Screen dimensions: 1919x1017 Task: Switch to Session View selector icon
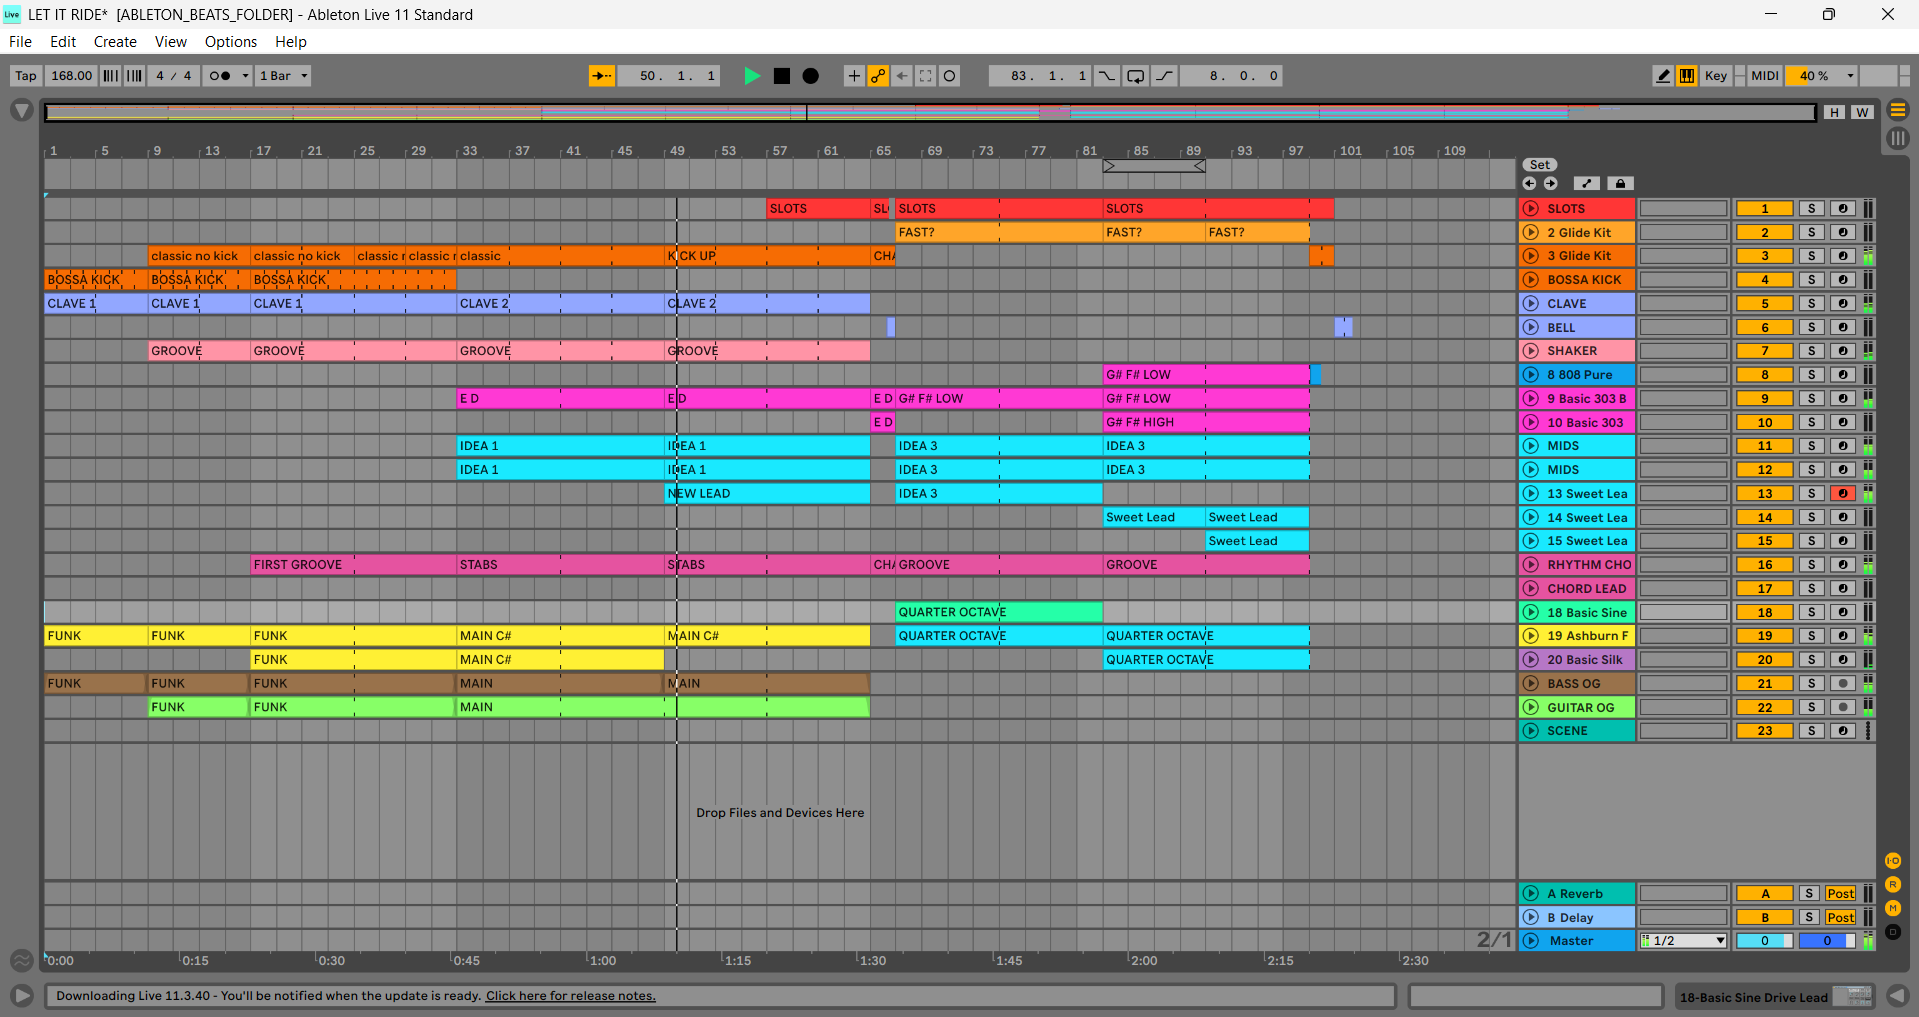click(1897, 139)
